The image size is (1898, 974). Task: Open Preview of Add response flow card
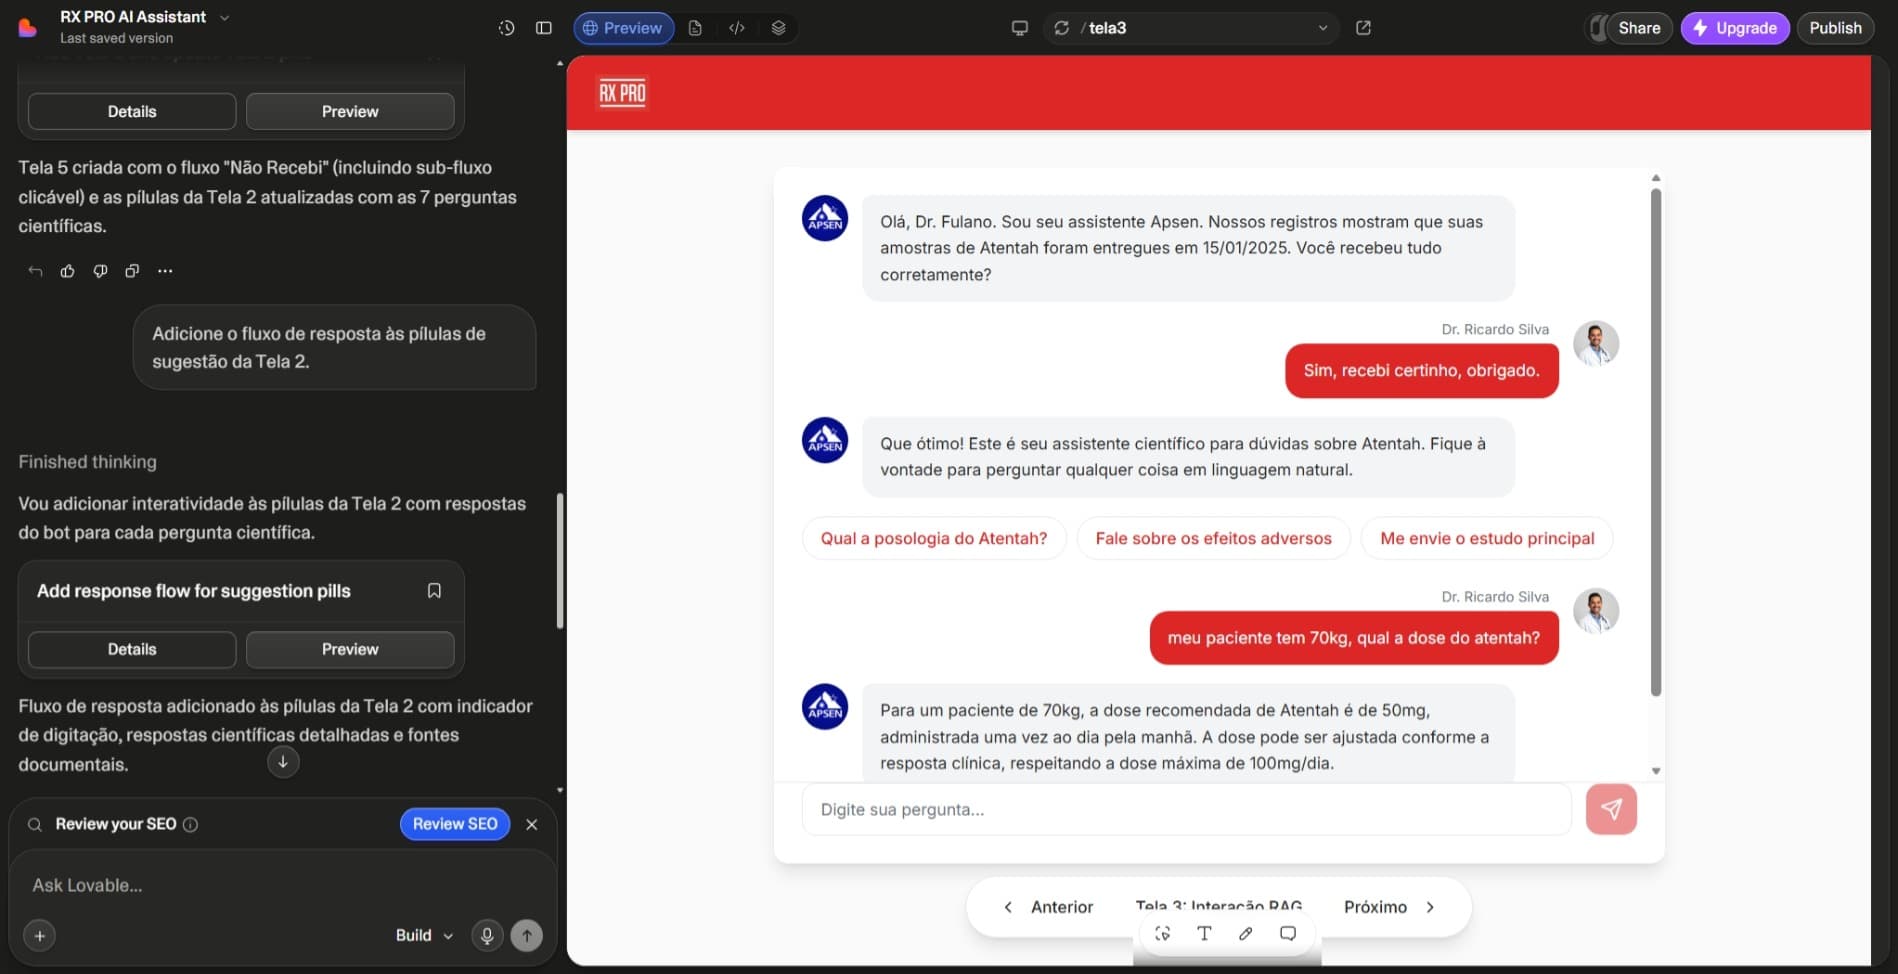pyautogui.click(x=350, y=649)
